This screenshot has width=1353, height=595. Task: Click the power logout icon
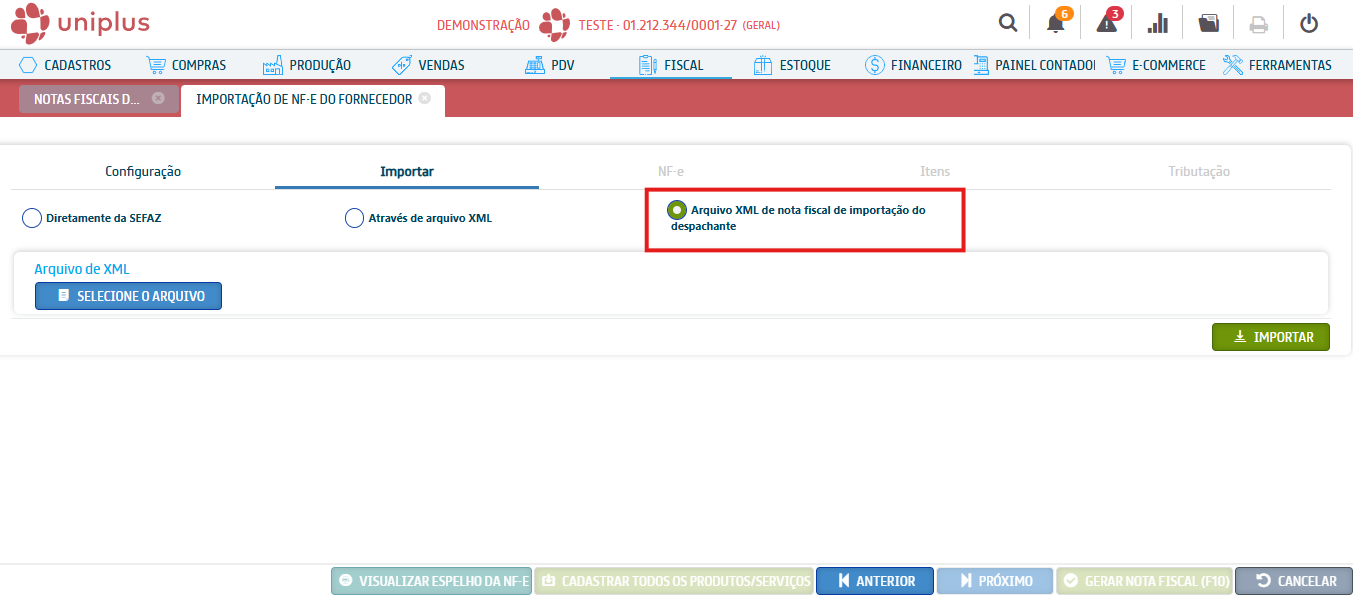coord(1309,23)
